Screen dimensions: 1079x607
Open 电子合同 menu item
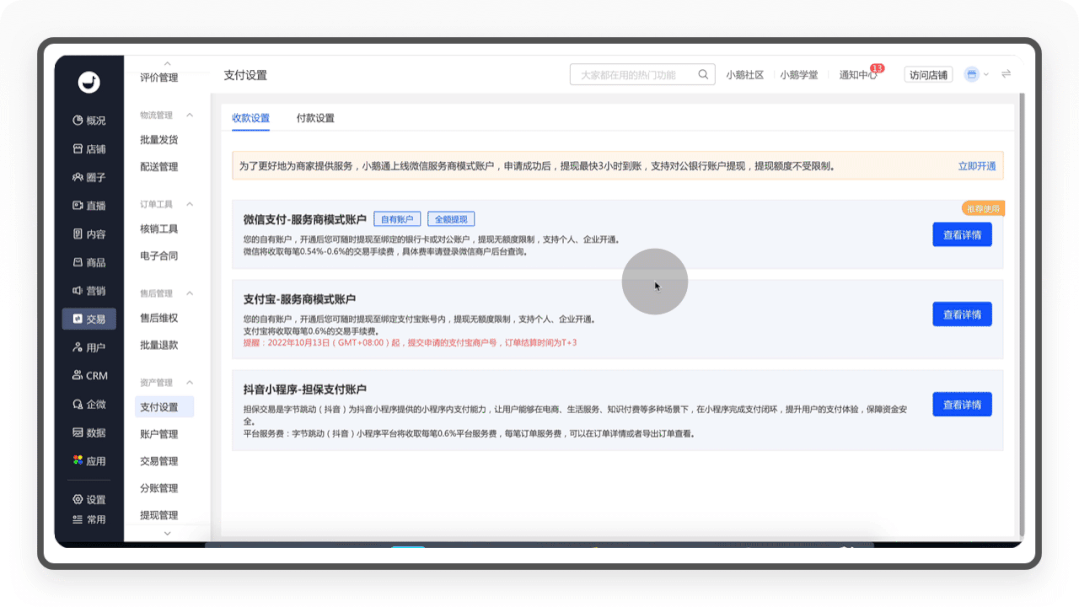coord(159,256)
